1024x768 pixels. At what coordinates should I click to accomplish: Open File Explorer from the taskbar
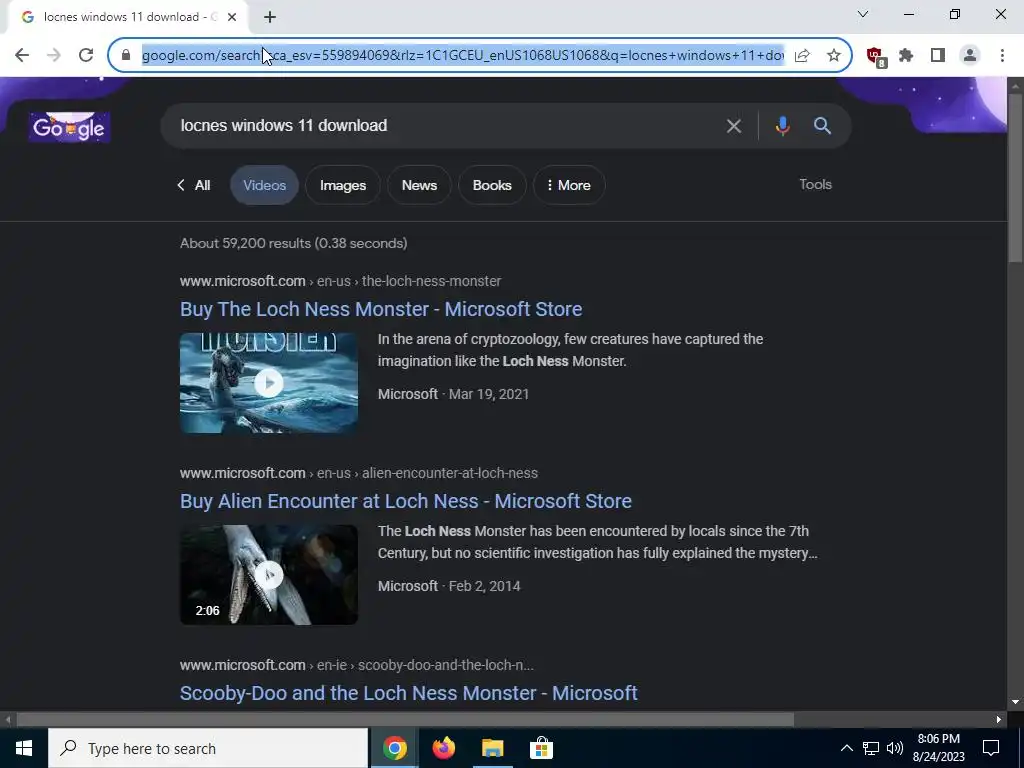[x=492, y=748]
